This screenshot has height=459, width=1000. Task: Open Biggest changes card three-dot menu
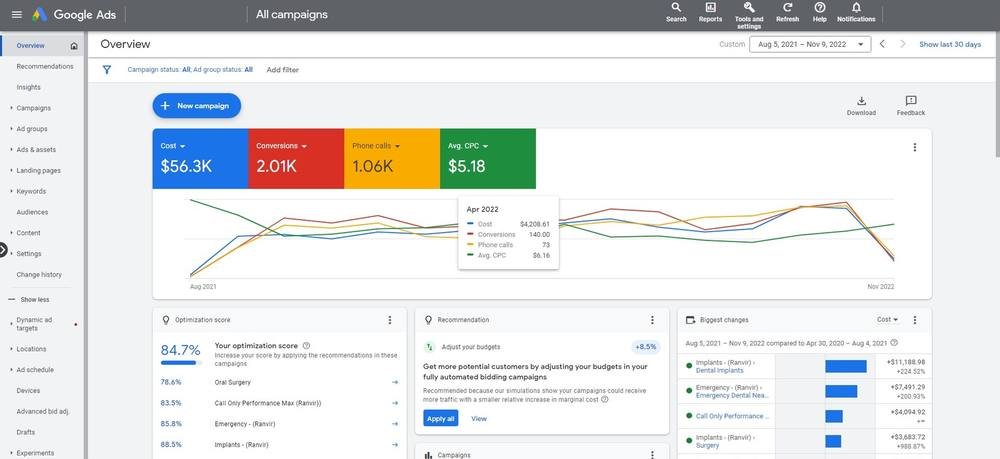[x=915, y=320]
